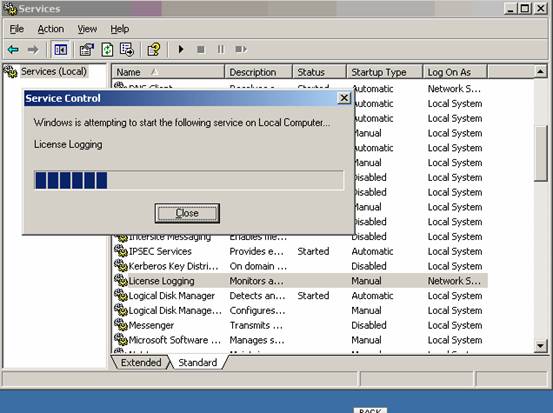Sort by the Status column header

coord(320,72)
